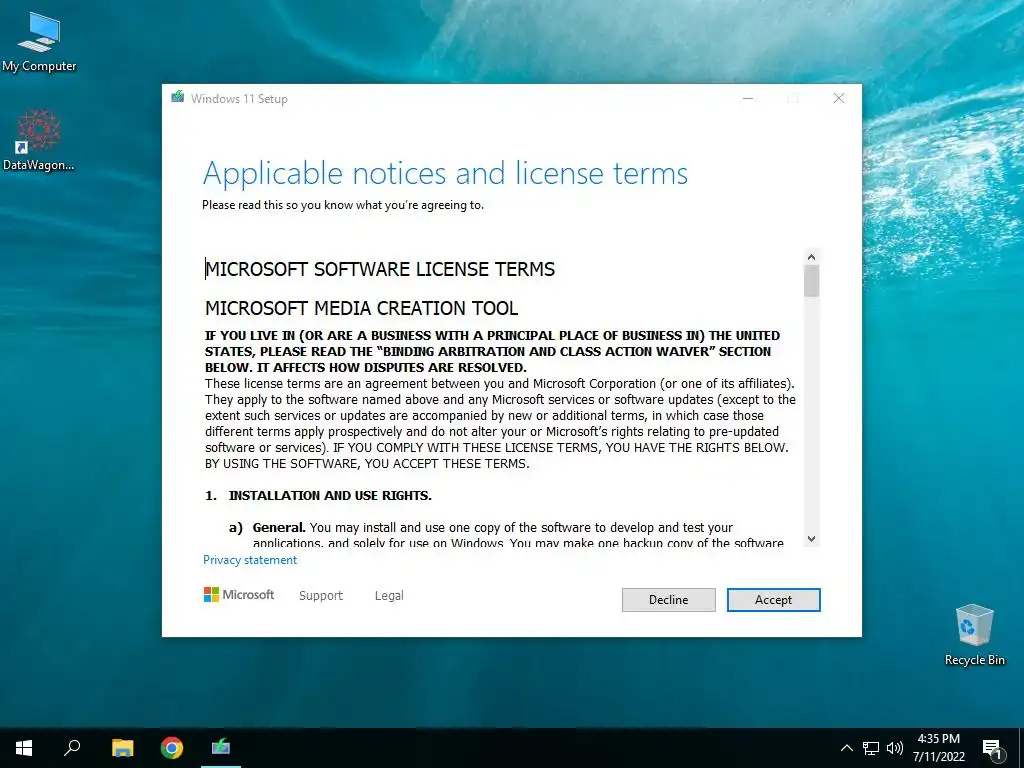Open the Support link
1024x768 pixels.
pos(321,596)
